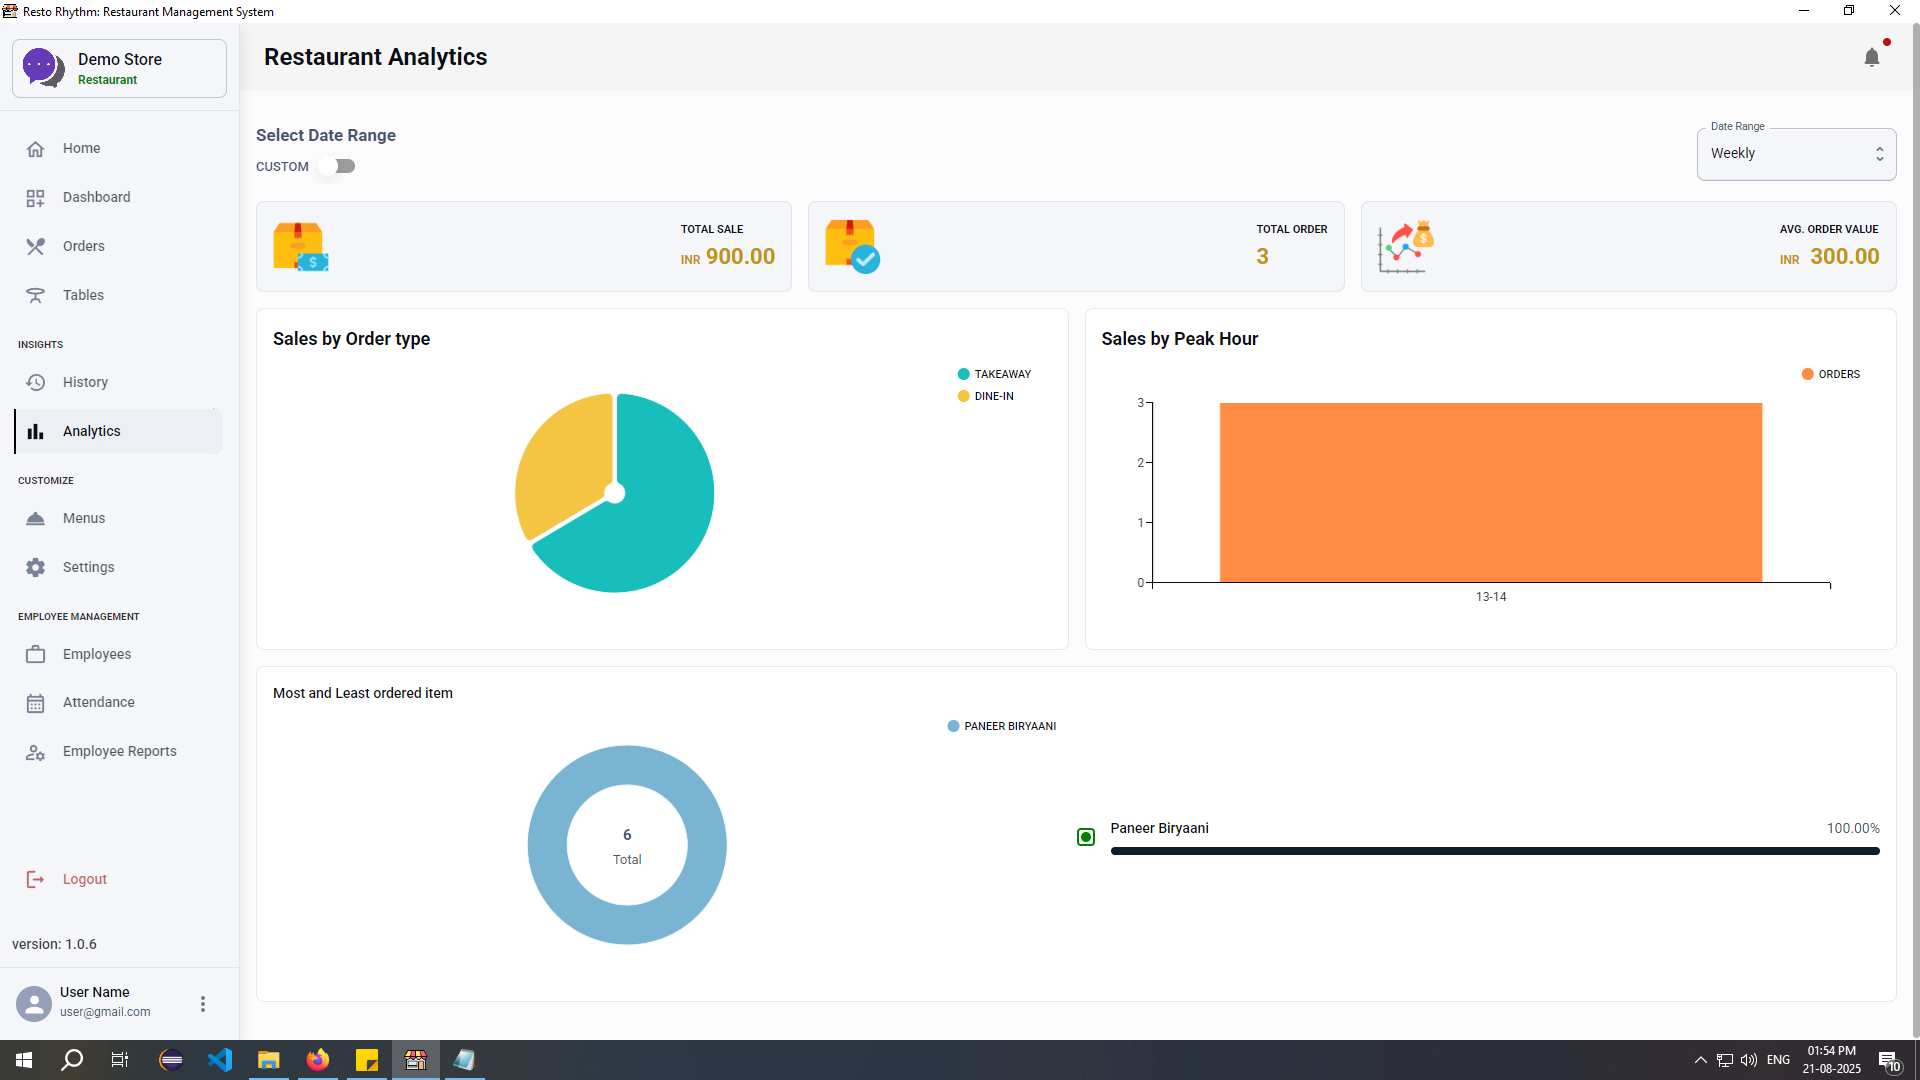Open the Weekly Date Range dropdown
This screenshot has width=1920, height=1080.
[x=1796, y=154]
